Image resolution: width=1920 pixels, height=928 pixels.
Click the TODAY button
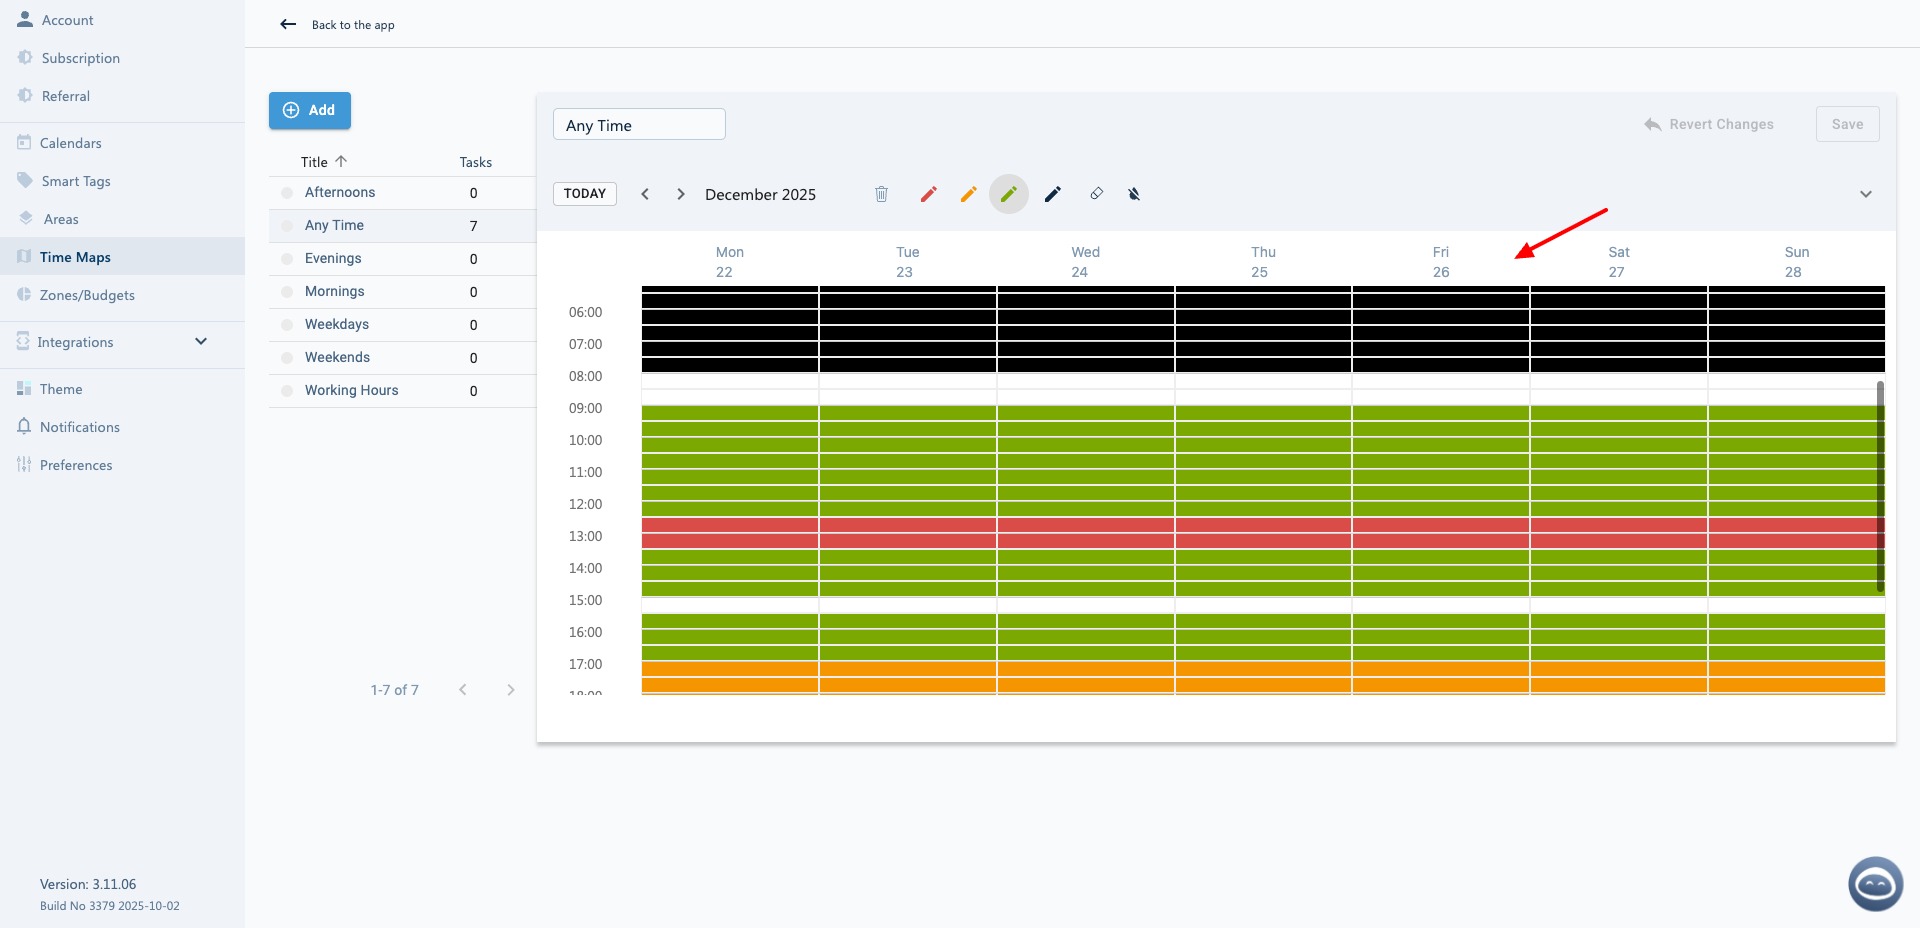click(584, 194)
